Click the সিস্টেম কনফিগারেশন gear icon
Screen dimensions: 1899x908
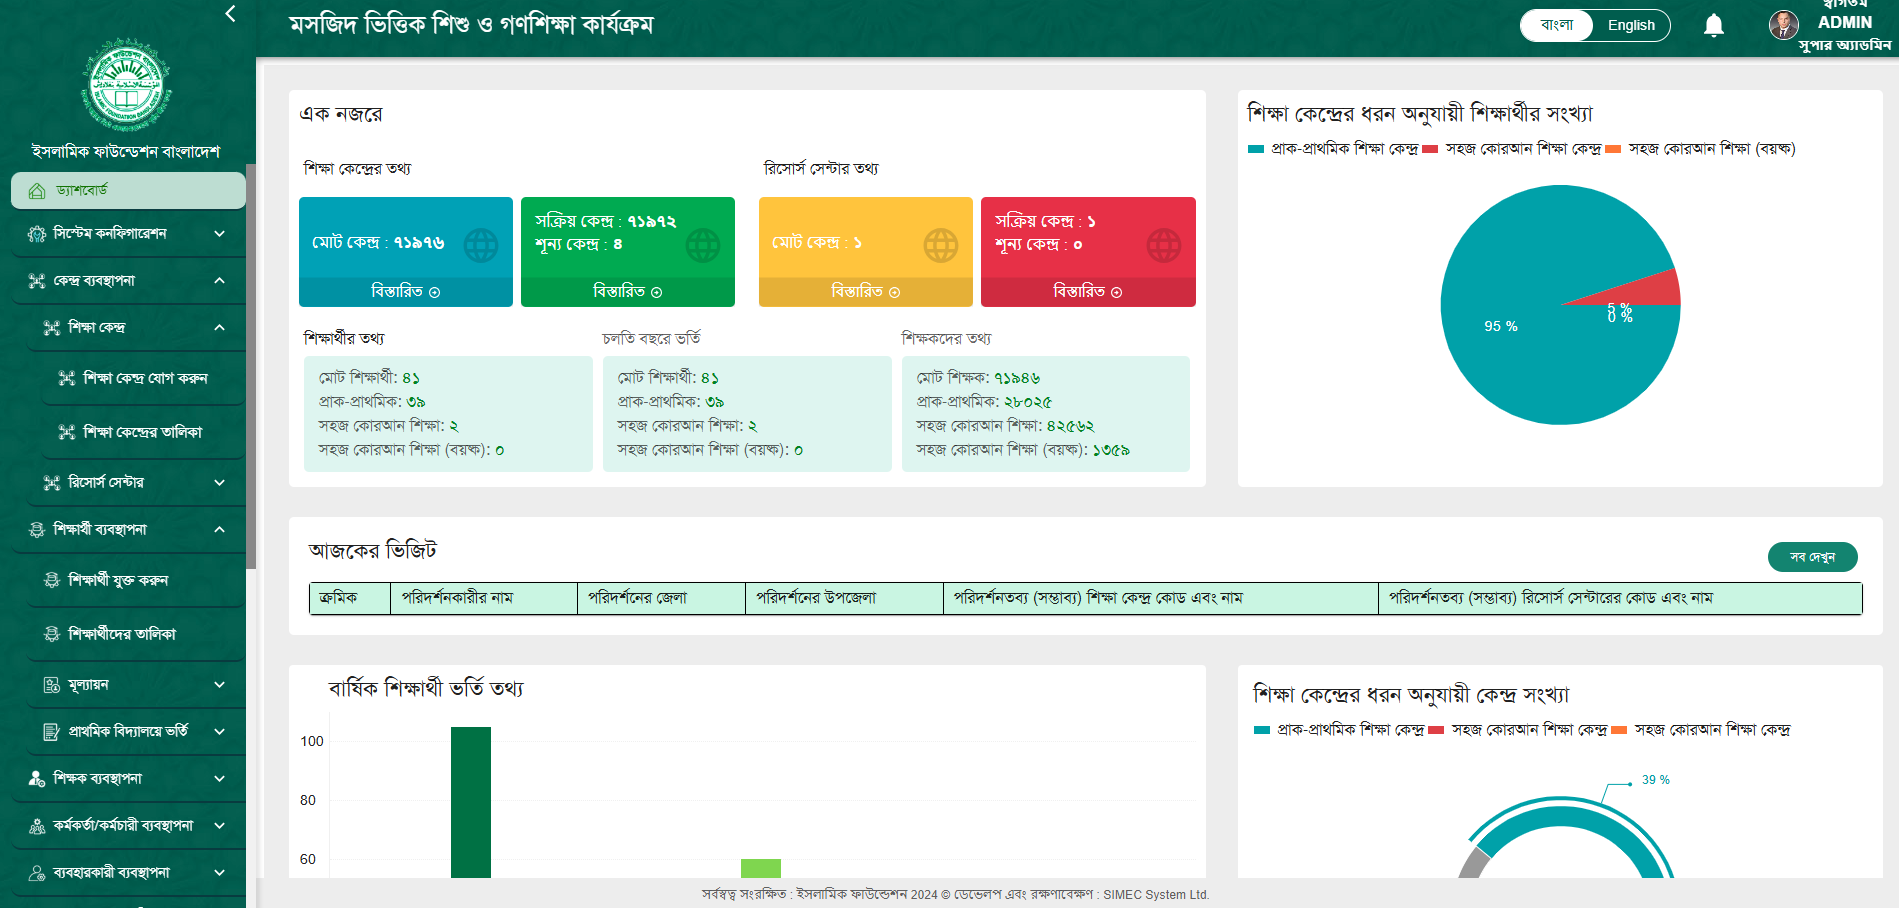[x=37, y=234]
